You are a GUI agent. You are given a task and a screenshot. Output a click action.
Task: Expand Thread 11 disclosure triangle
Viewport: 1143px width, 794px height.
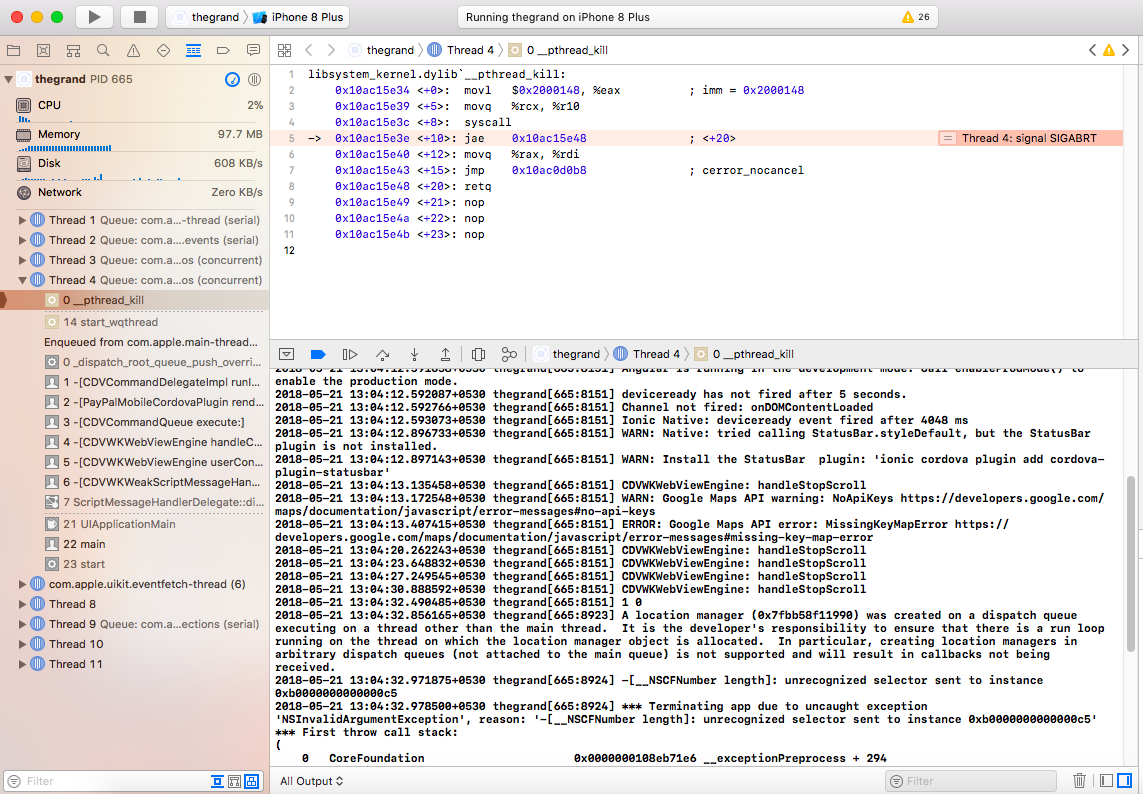(x=22, y=664)
